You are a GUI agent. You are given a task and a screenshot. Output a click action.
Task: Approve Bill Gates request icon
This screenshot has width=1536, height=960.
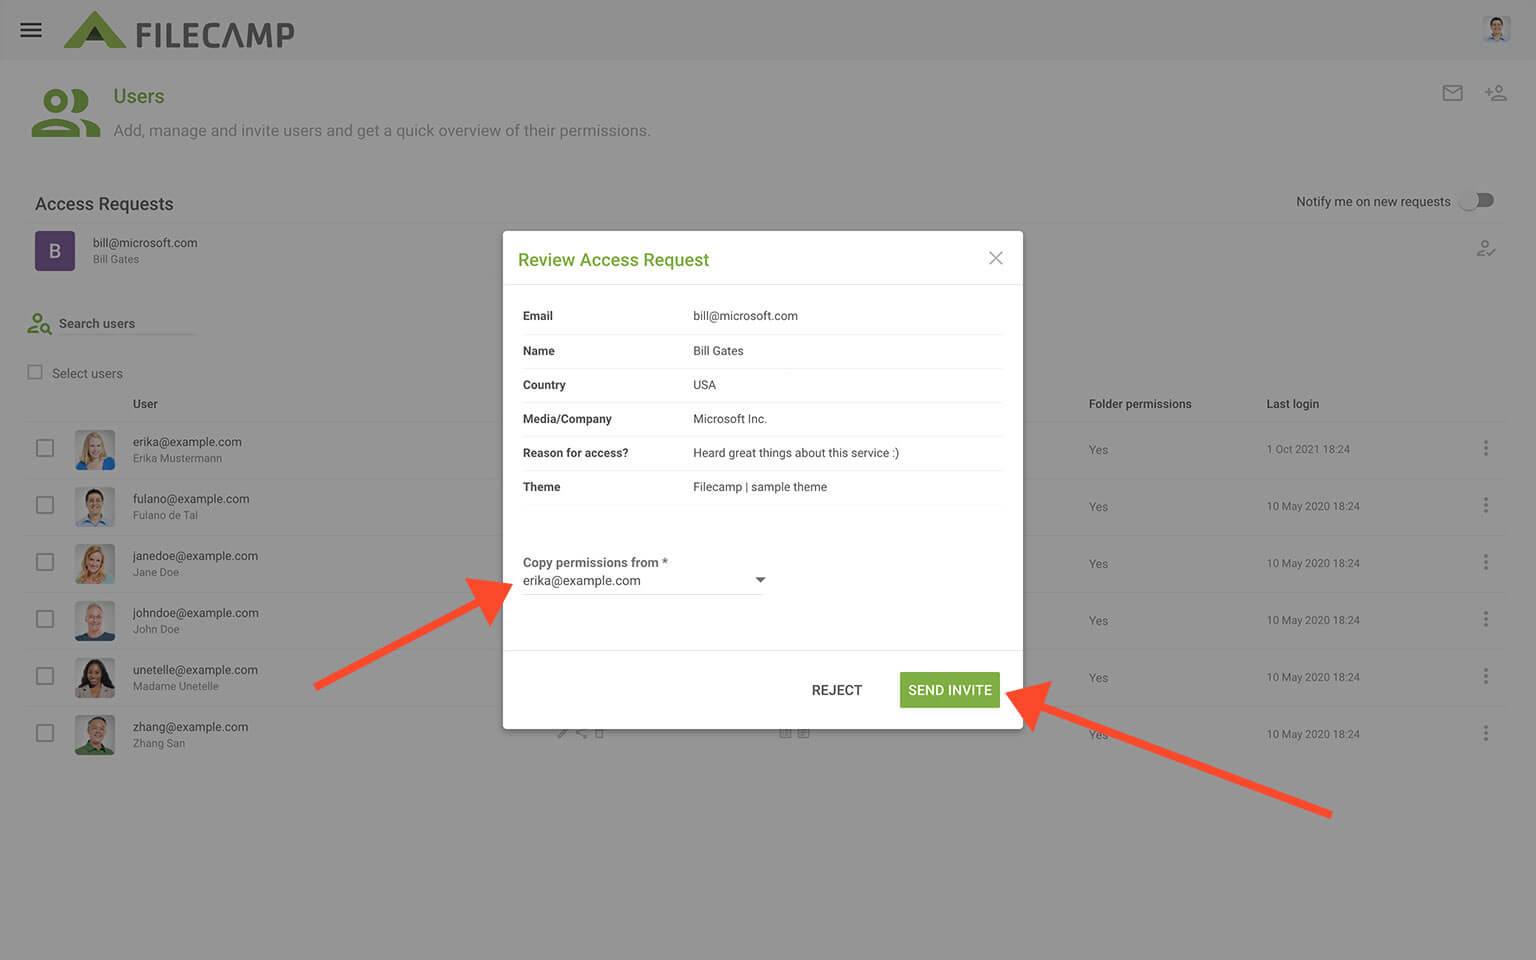pos(1486,249)
